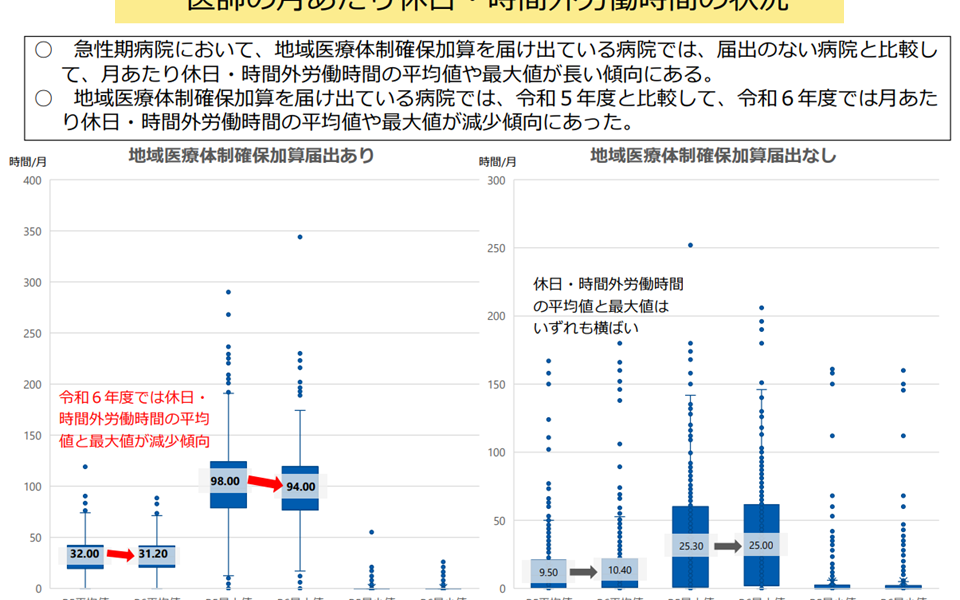Viewport: 960px width, 600px height.
Task: Click the top outlier dot near 250 in right chart
Action: pos(689,245)
